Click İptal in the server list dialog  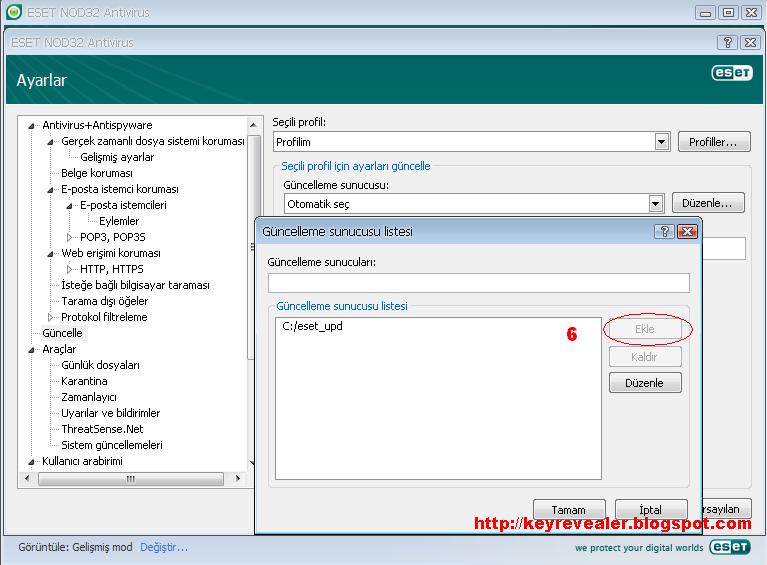click(651, 509)
